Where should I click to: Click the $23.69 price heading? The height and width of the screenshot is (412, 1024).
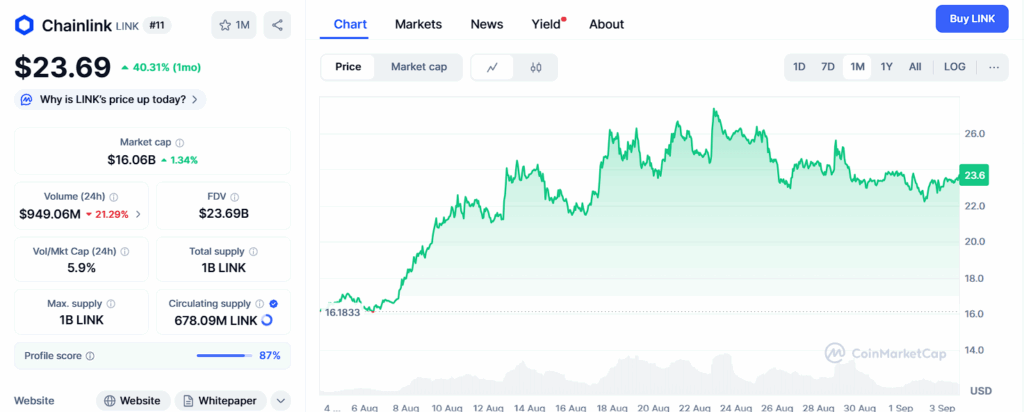point(63,67)
